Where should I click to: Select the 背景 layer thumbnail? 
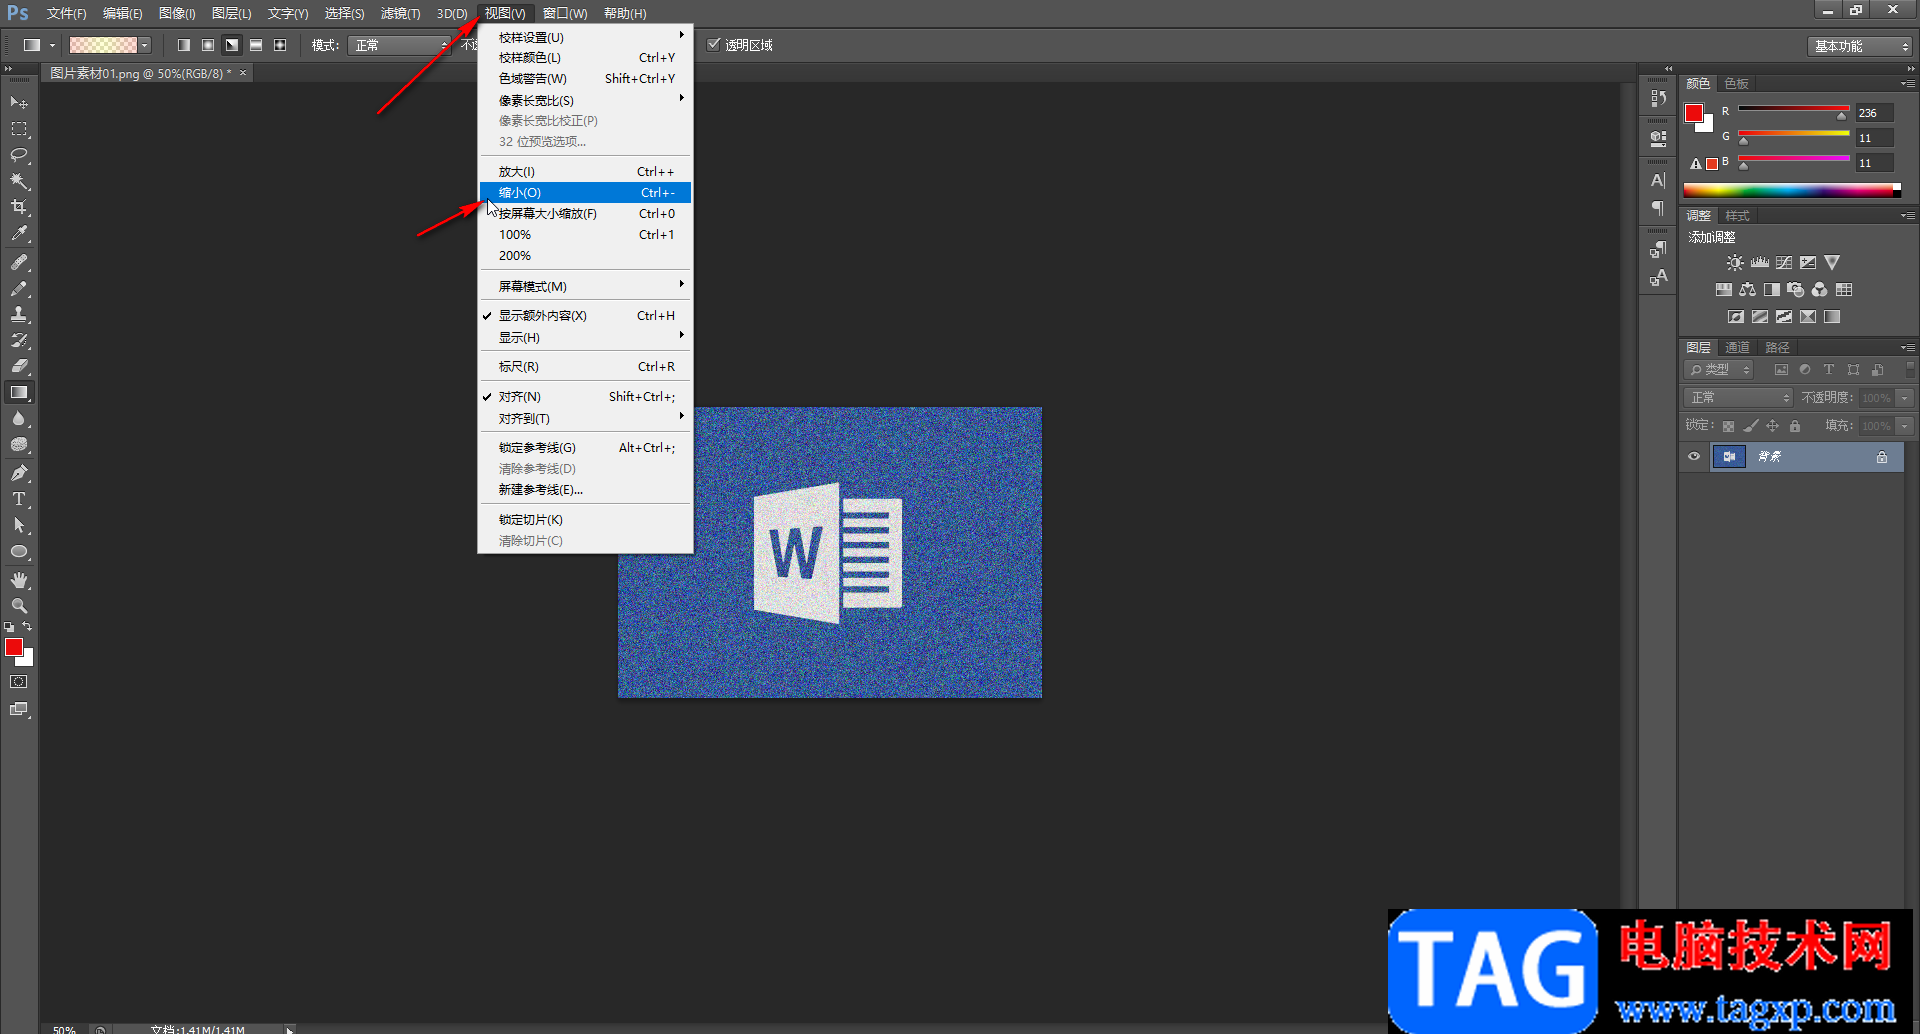[x=1729, y=457]
